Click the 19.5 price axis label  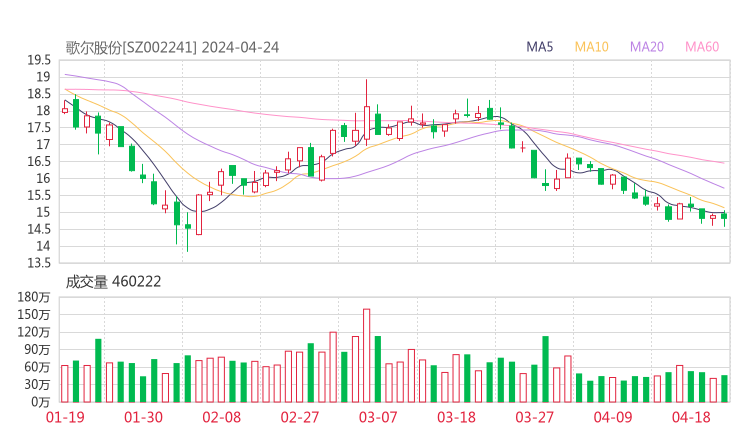tap(39, 60)
